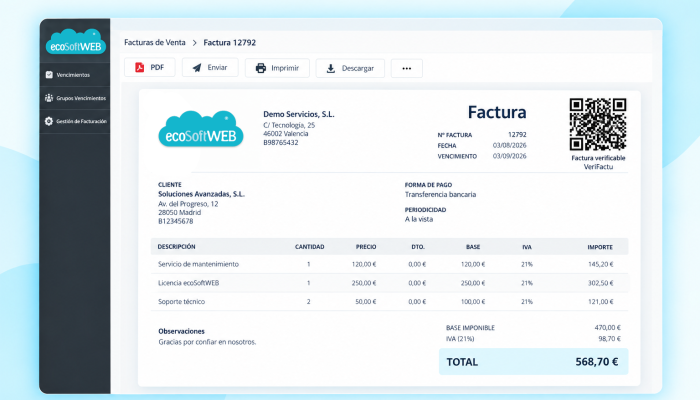Click the BASE IMPONIBLE 470,00 € value
The image size is (700, 400).
point(608,328)
